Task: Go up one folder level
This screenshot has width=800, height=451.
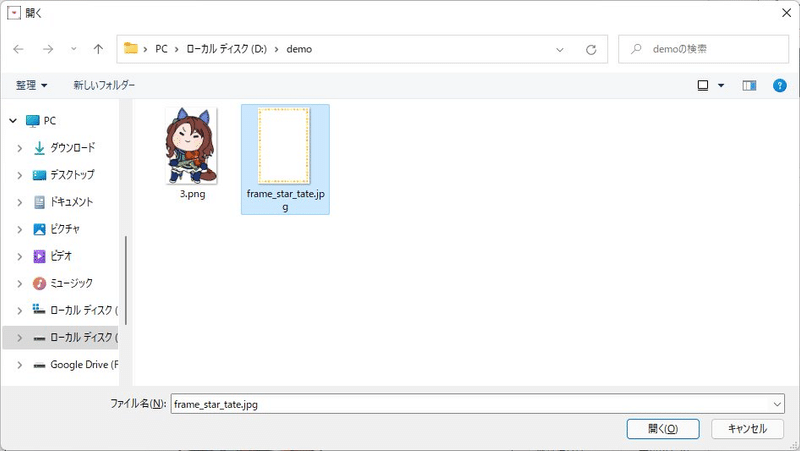Action: 98,49
